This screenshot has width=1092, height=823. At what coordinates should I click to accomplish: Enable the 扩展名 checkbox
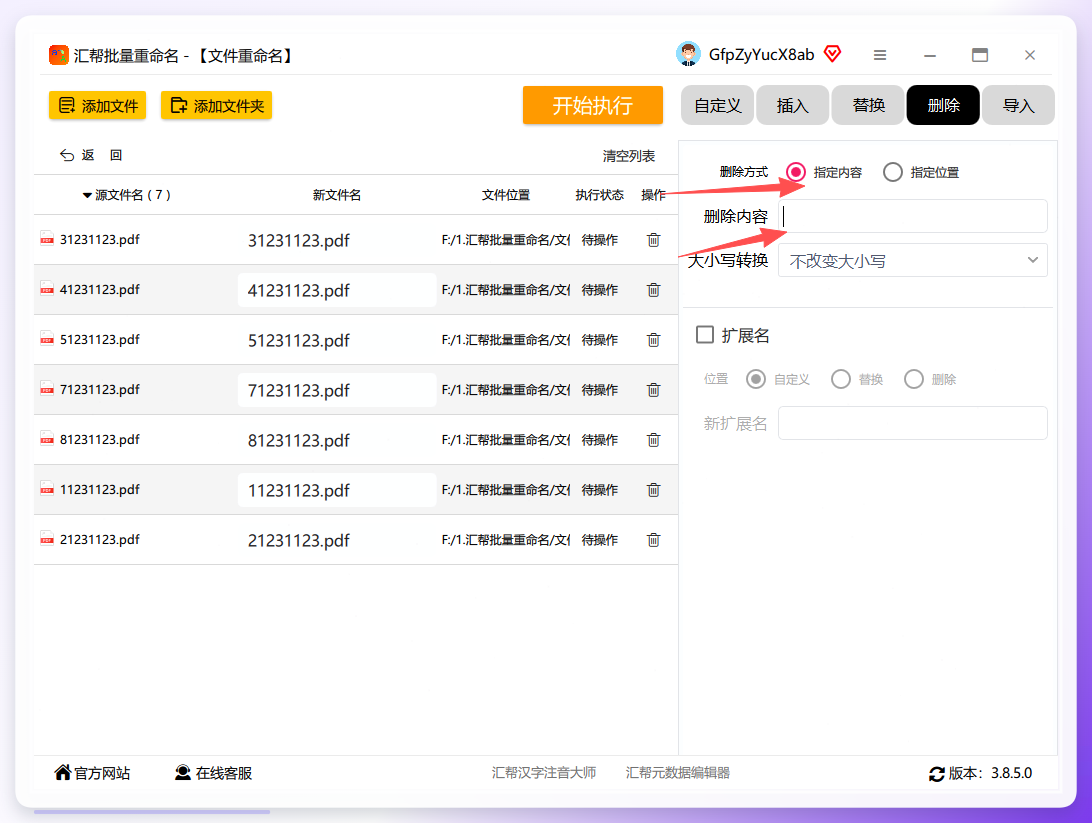pyautogui.click(x=705, y=335)
